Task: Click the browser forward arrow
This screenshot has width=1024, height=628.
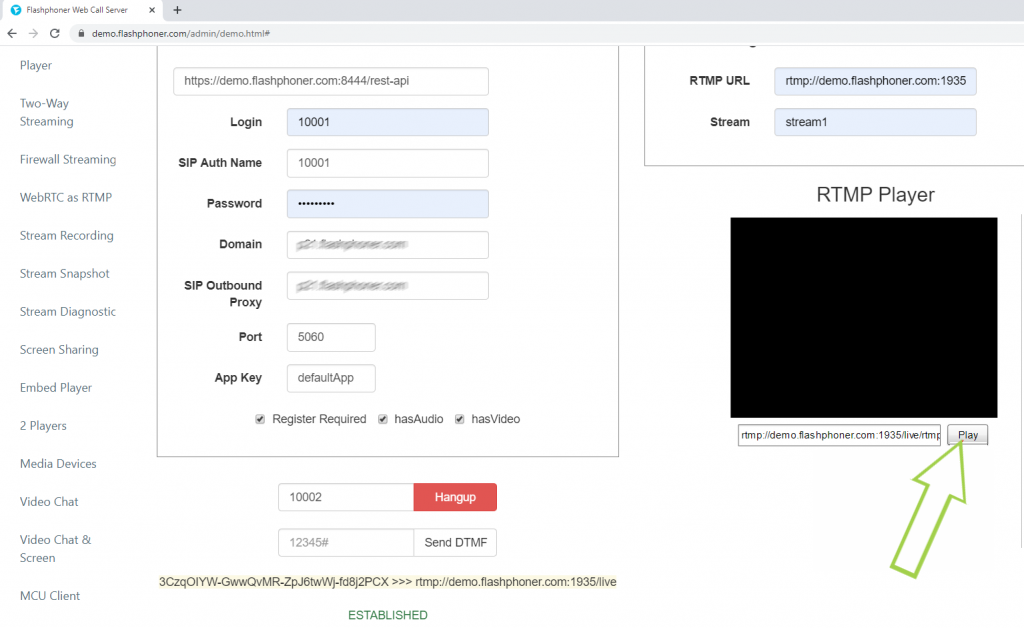Action: 33,33
